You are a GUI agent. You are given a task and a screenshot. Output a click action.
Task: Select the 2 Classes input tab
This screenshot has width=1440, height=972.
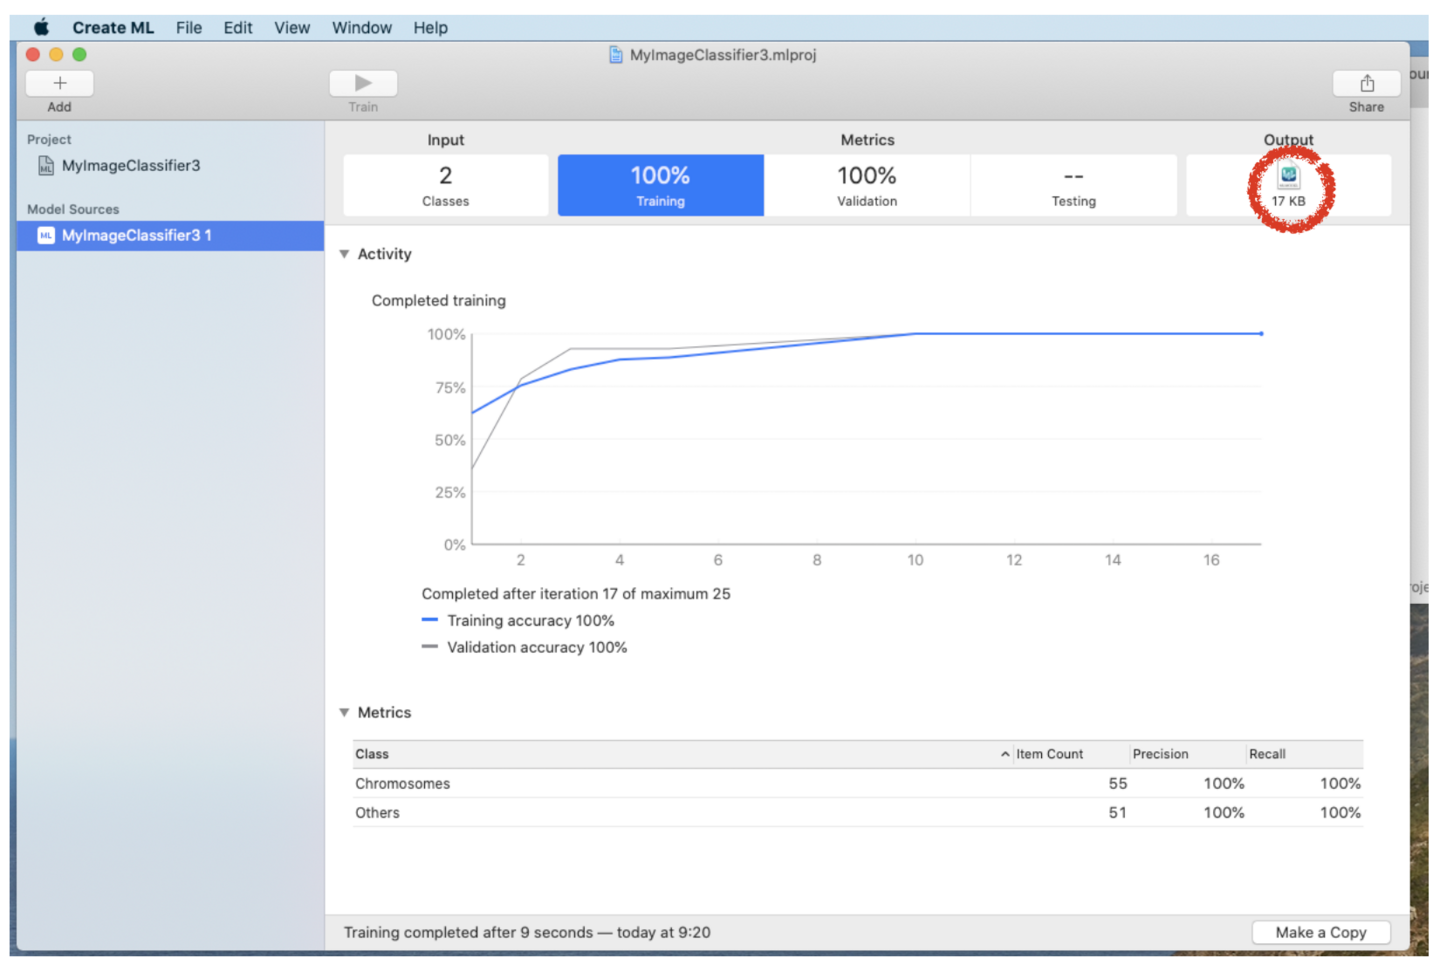445,185
